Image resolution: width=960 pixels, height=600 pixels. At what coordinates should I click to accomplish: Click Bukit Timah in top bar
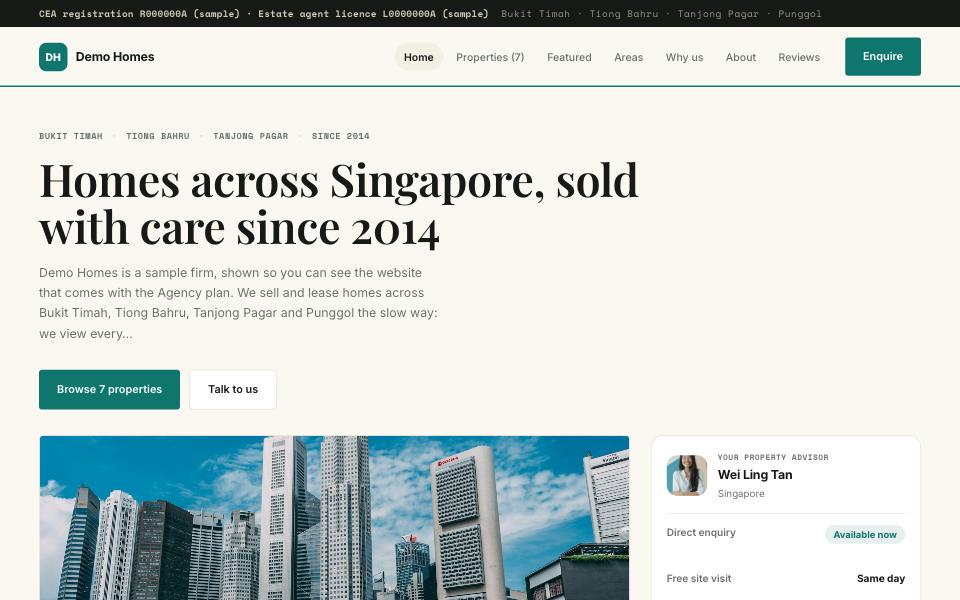(535, 13)
